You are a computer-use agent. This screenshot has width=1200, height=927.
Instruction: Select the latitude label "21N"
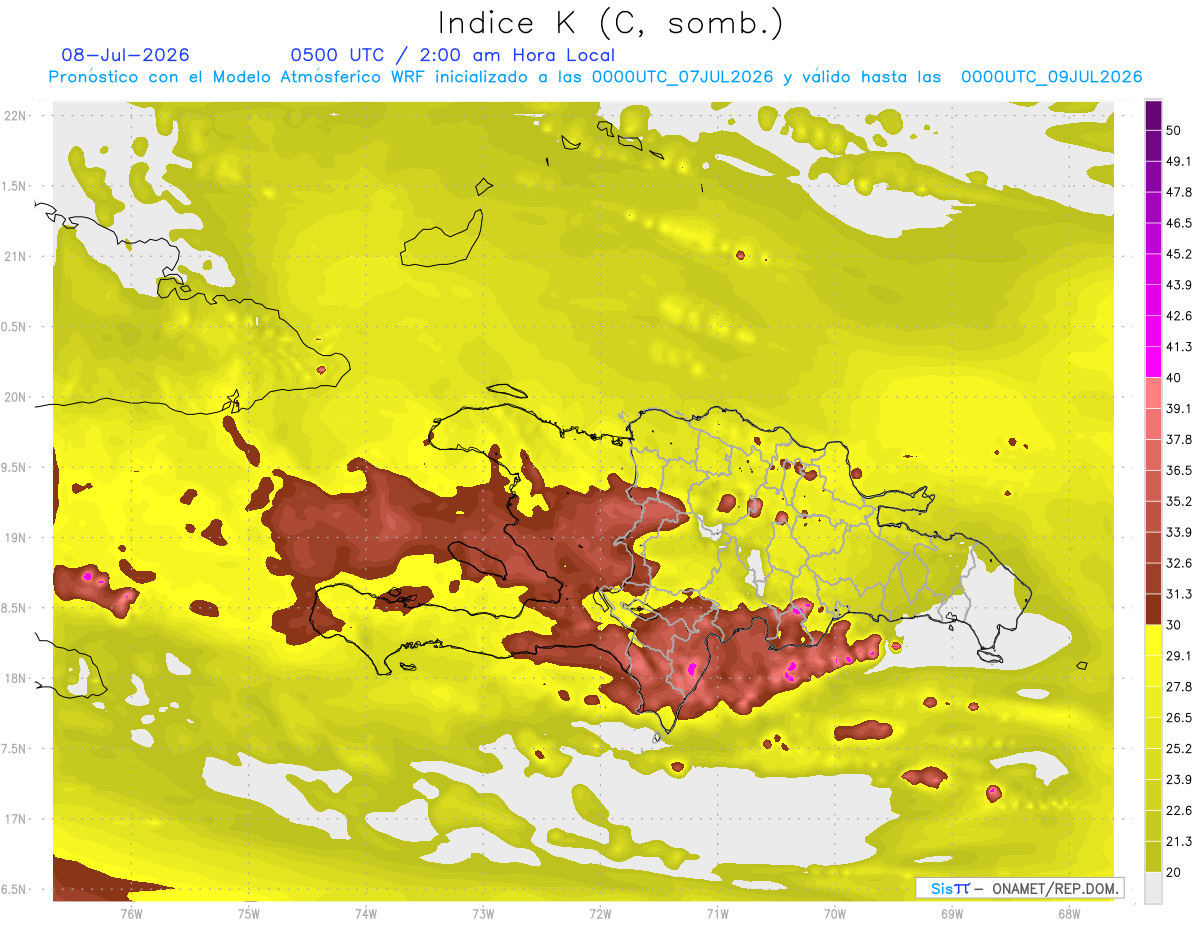(x=15, y=257)
